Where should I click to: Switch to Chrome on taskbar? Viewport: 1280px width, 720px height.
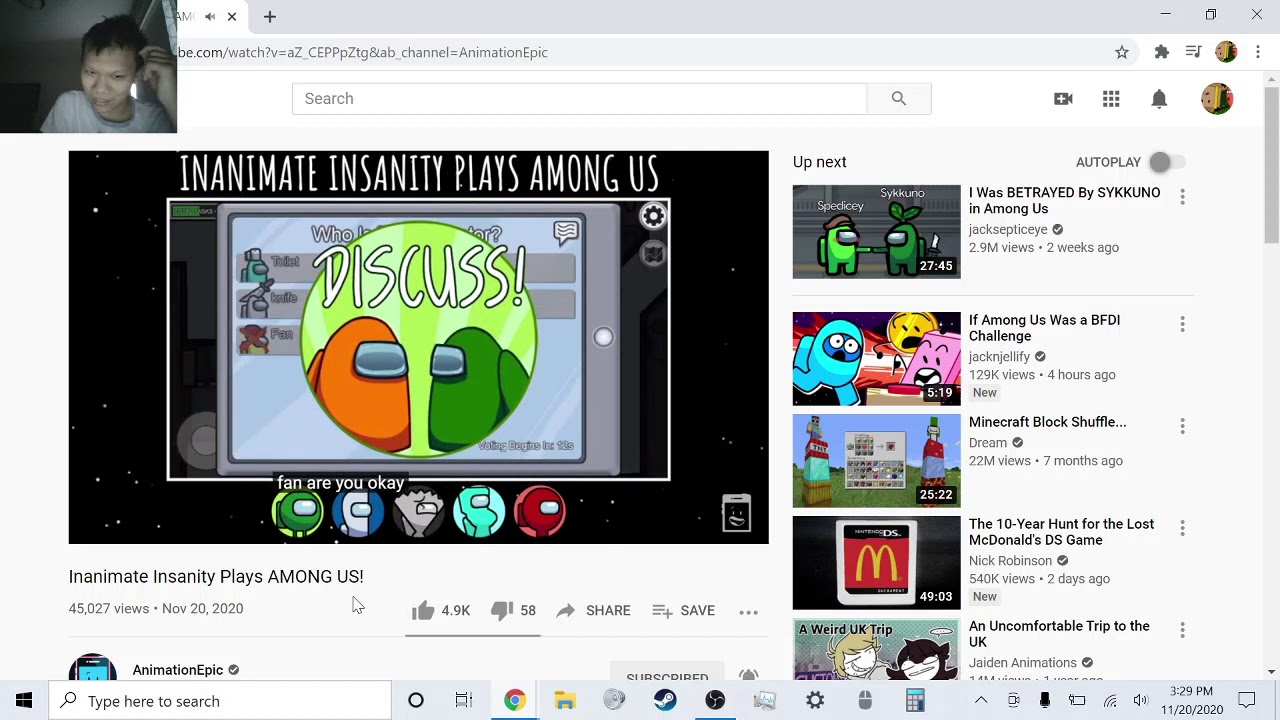514,701
